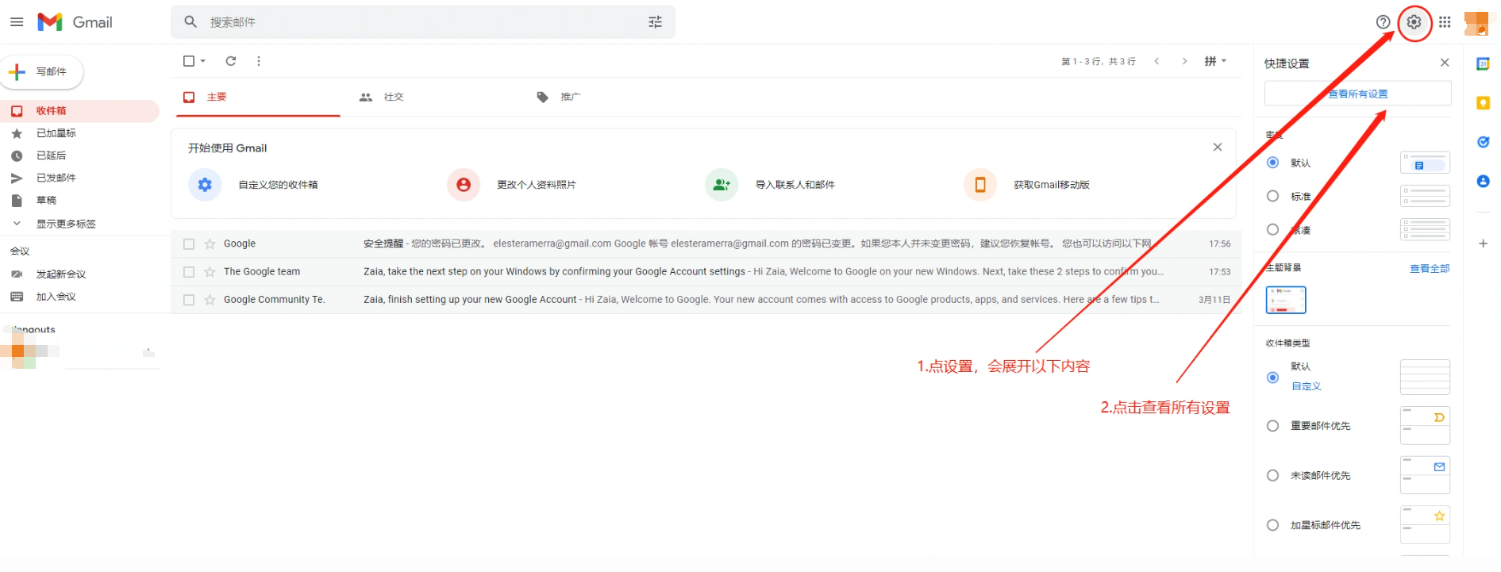
Task: Toggle the main menu hamburger icon
Action: click(17, 22)
